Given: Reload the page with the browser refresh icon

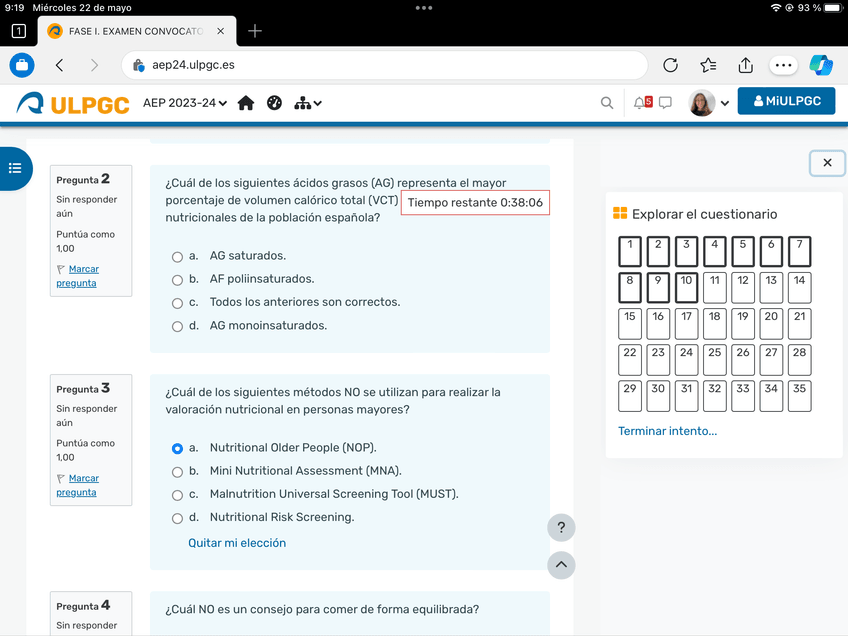Looking at the screenshot, I should point(670,64).
